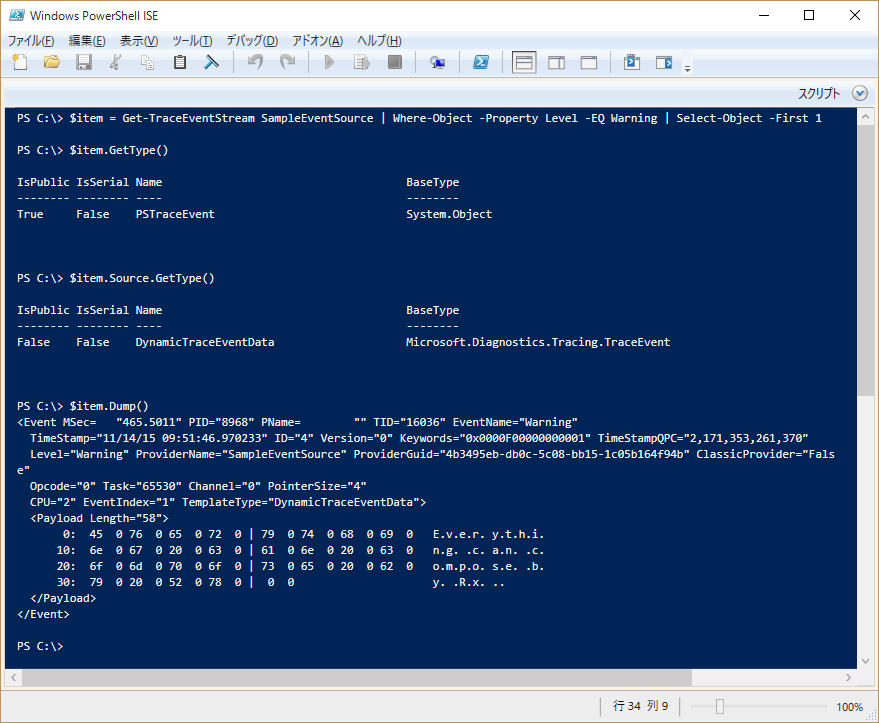The width and height of the screenshot is (879, 723).
Task: Click the 100% zoom level text
Action: (849, 707)
